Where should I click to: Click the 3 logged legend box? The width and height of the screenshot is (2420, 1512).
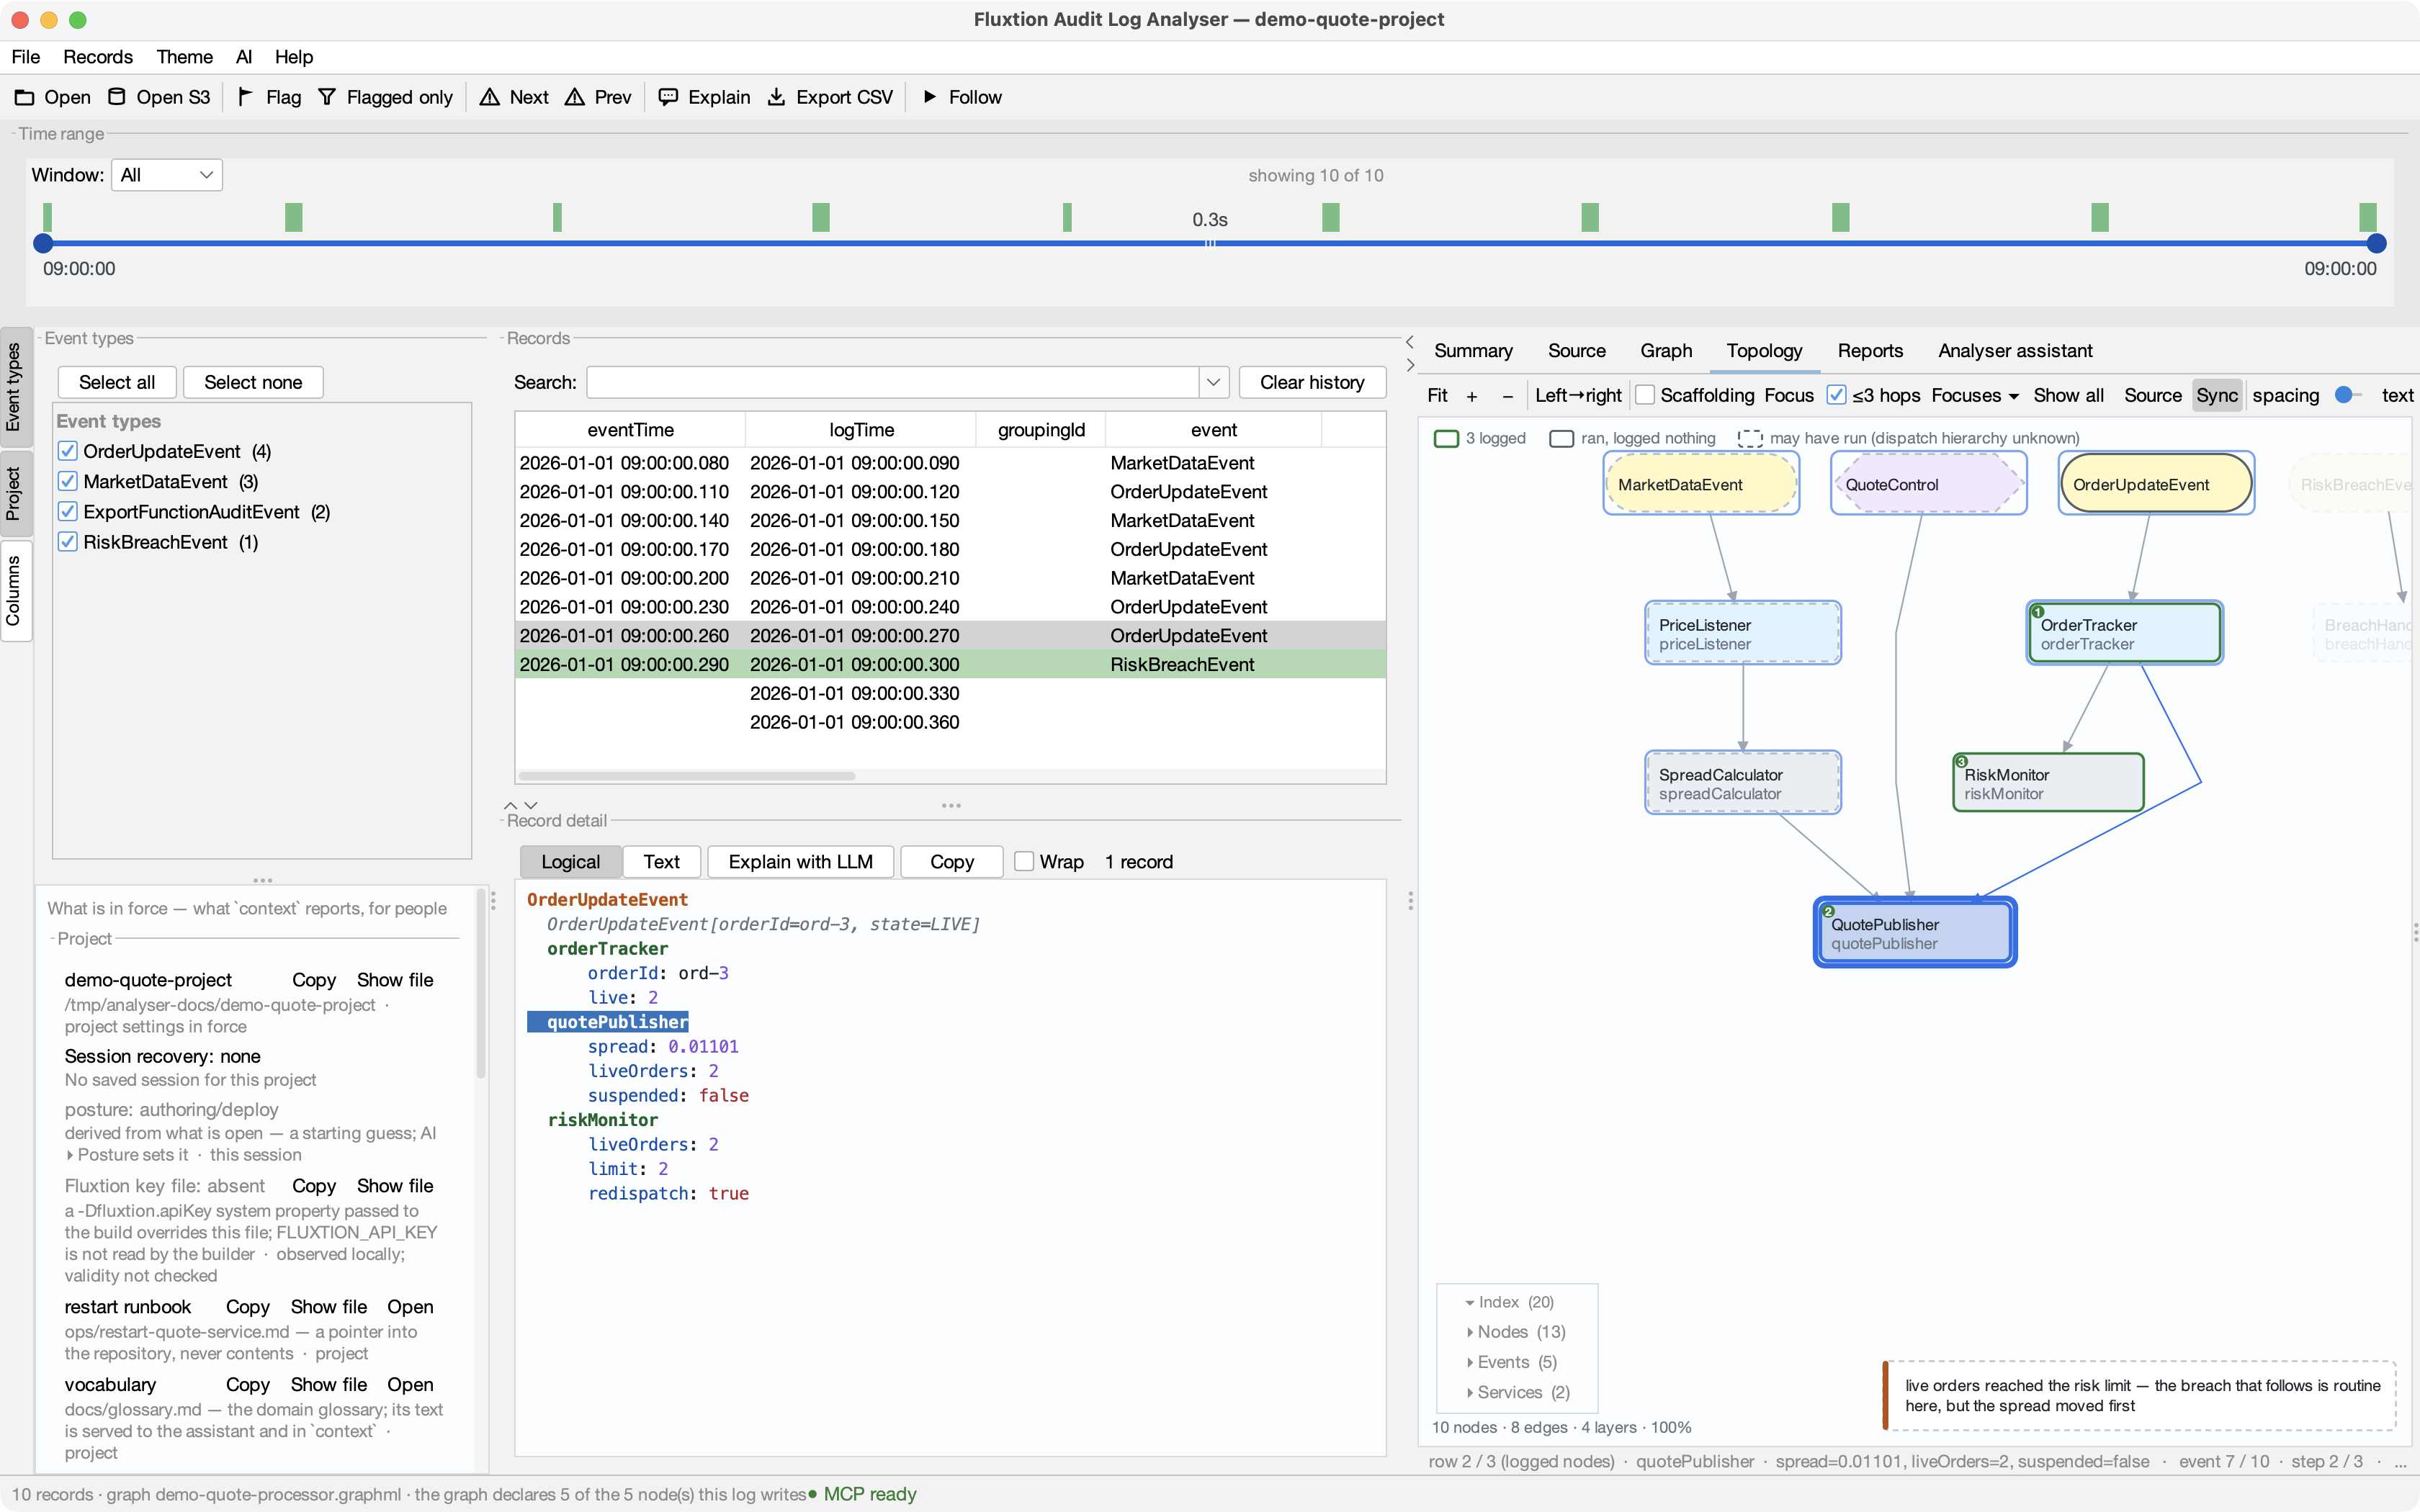[1446, 438]
